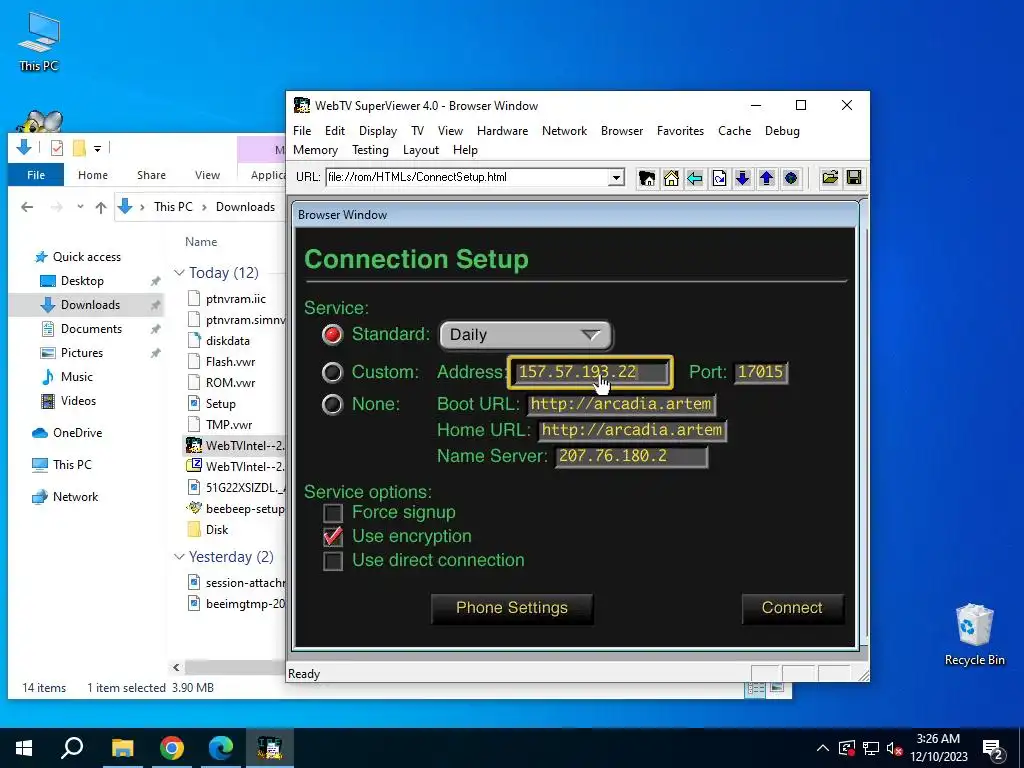Open the Cache menu

735,131
